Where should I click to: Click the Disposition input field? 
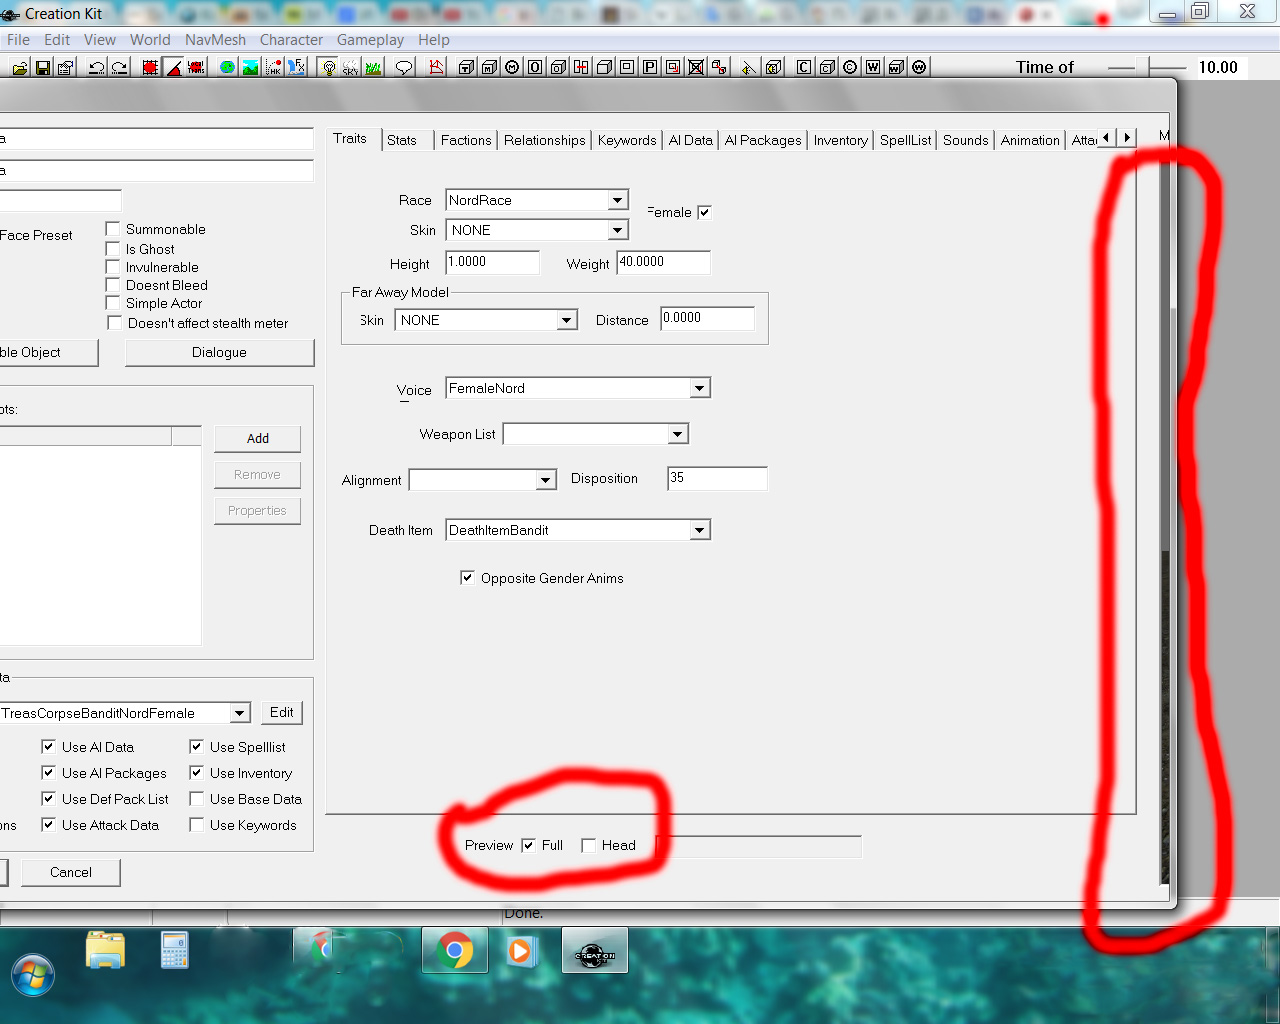[x=717, y=478]
